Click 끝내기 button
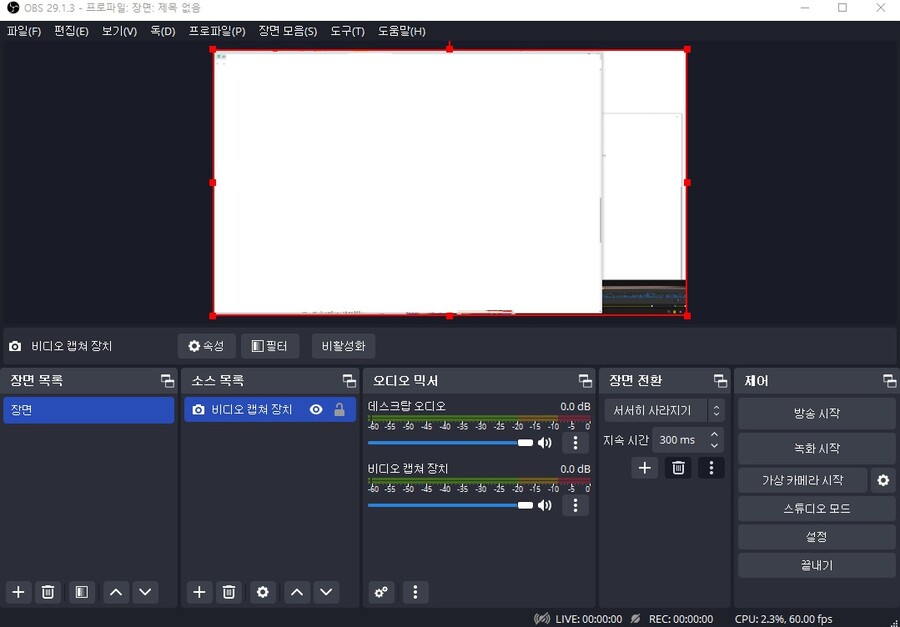 pyautogui.click(x=816, y=566)
